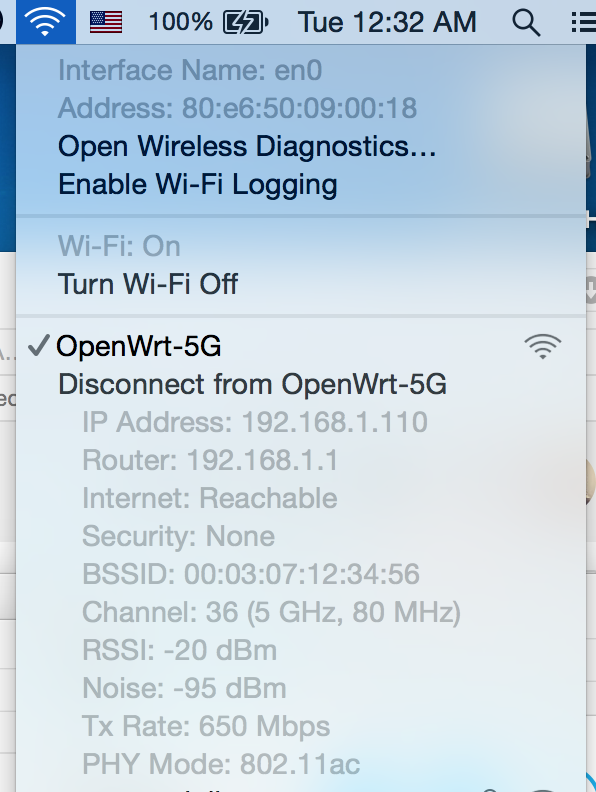Turn Wi-Fi Off

(148, 284)
